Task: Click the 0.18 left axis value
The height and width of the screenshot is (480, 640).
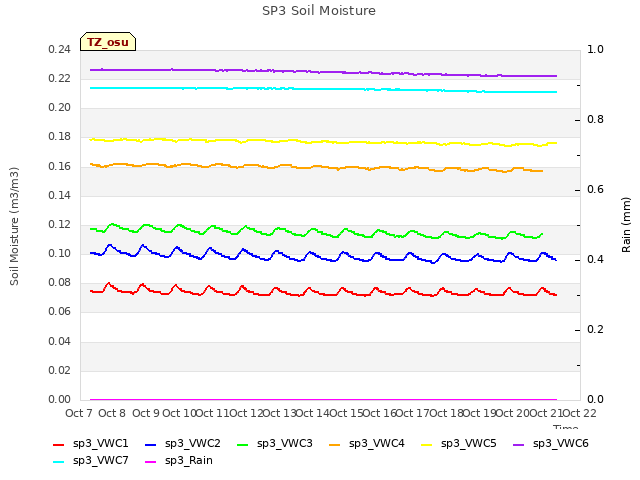Action: tap(60, 137)
